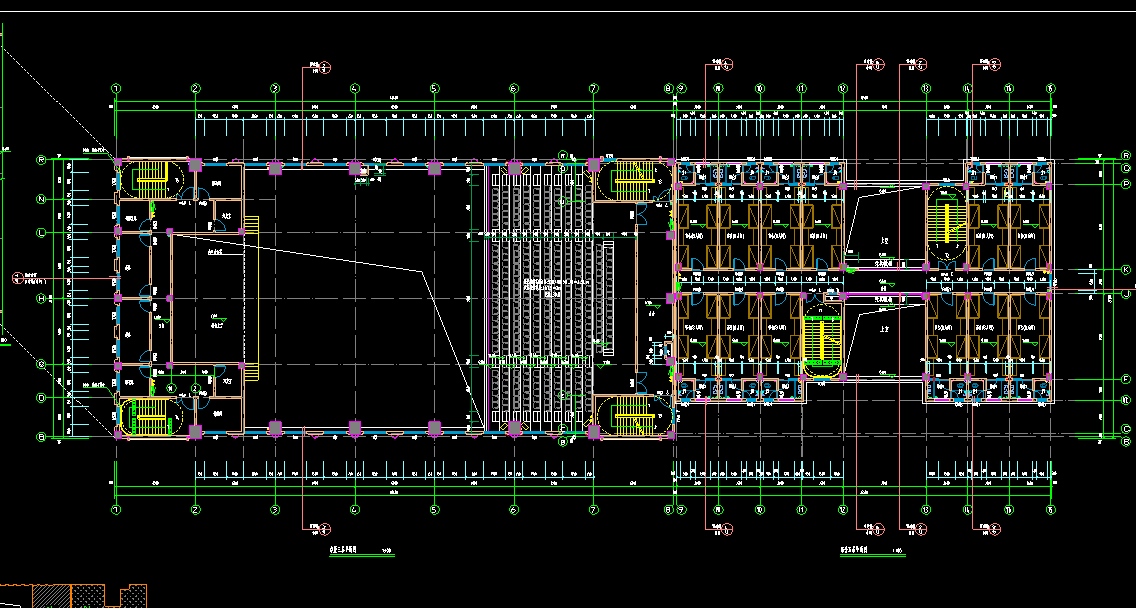Click gray column at top of axis 2
Viewport: 1136px width, 608px height.
coord(196,164)
